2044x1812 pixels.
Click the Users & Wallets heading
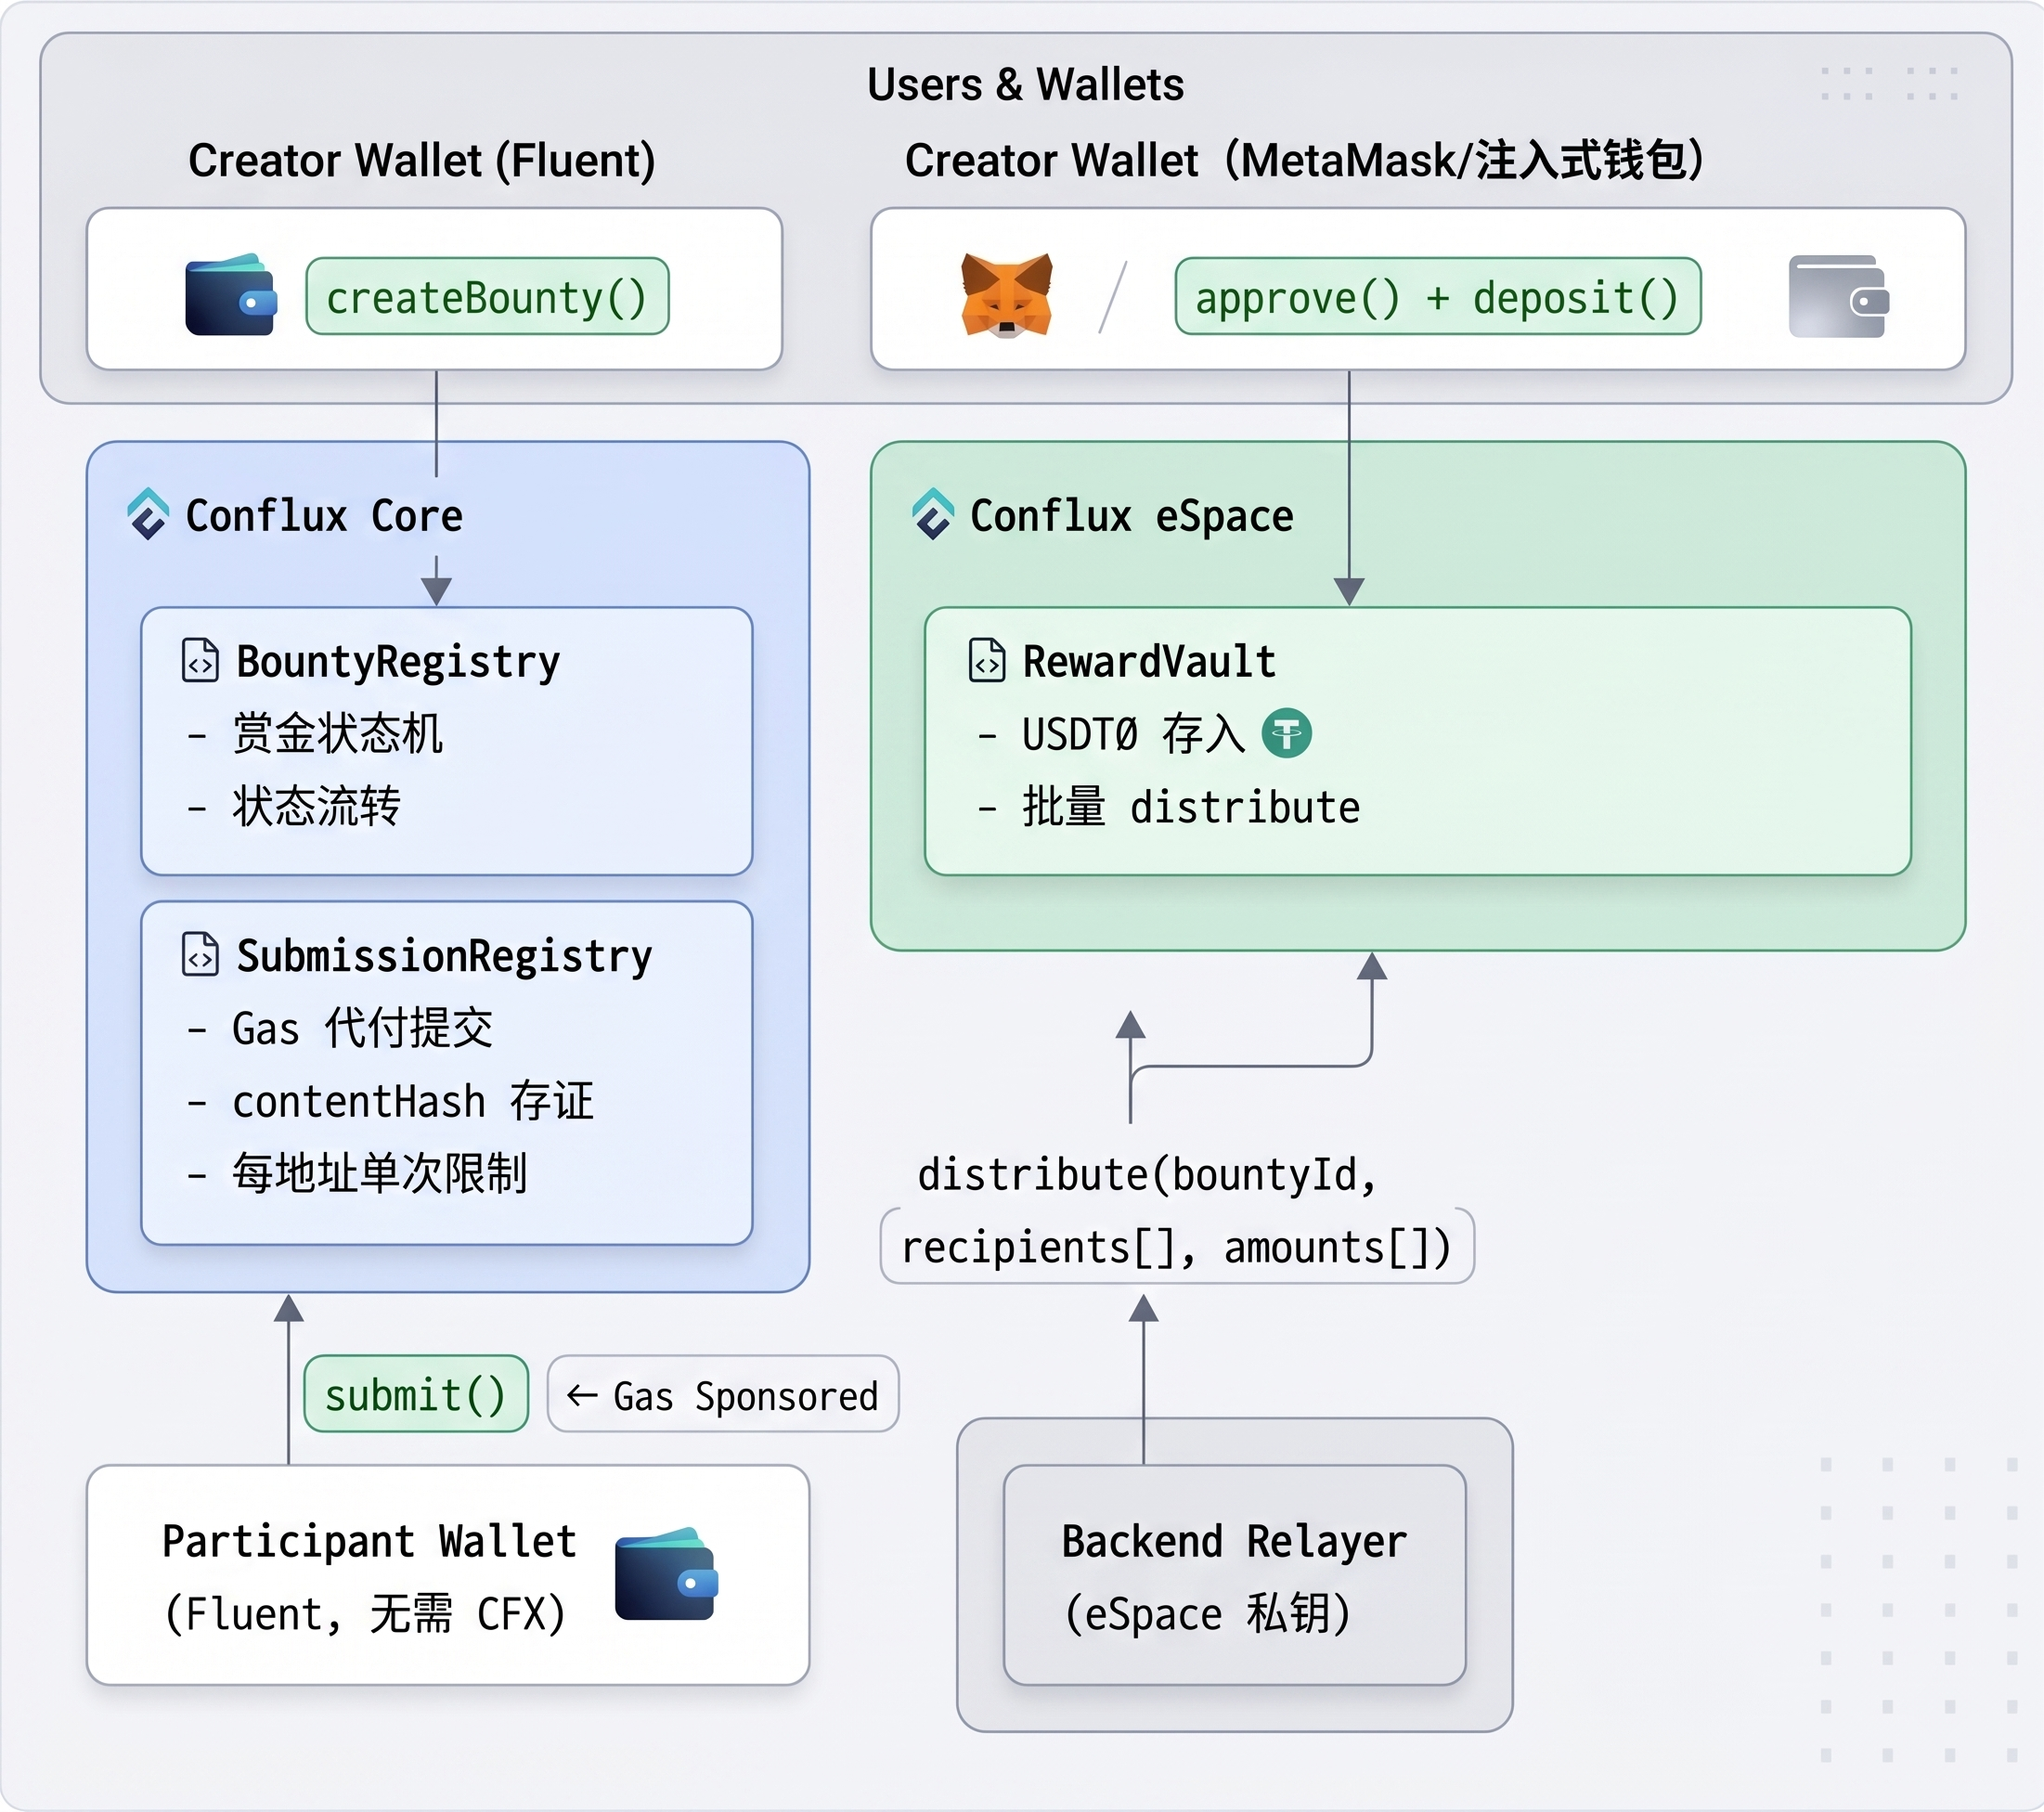(1025, 84)
